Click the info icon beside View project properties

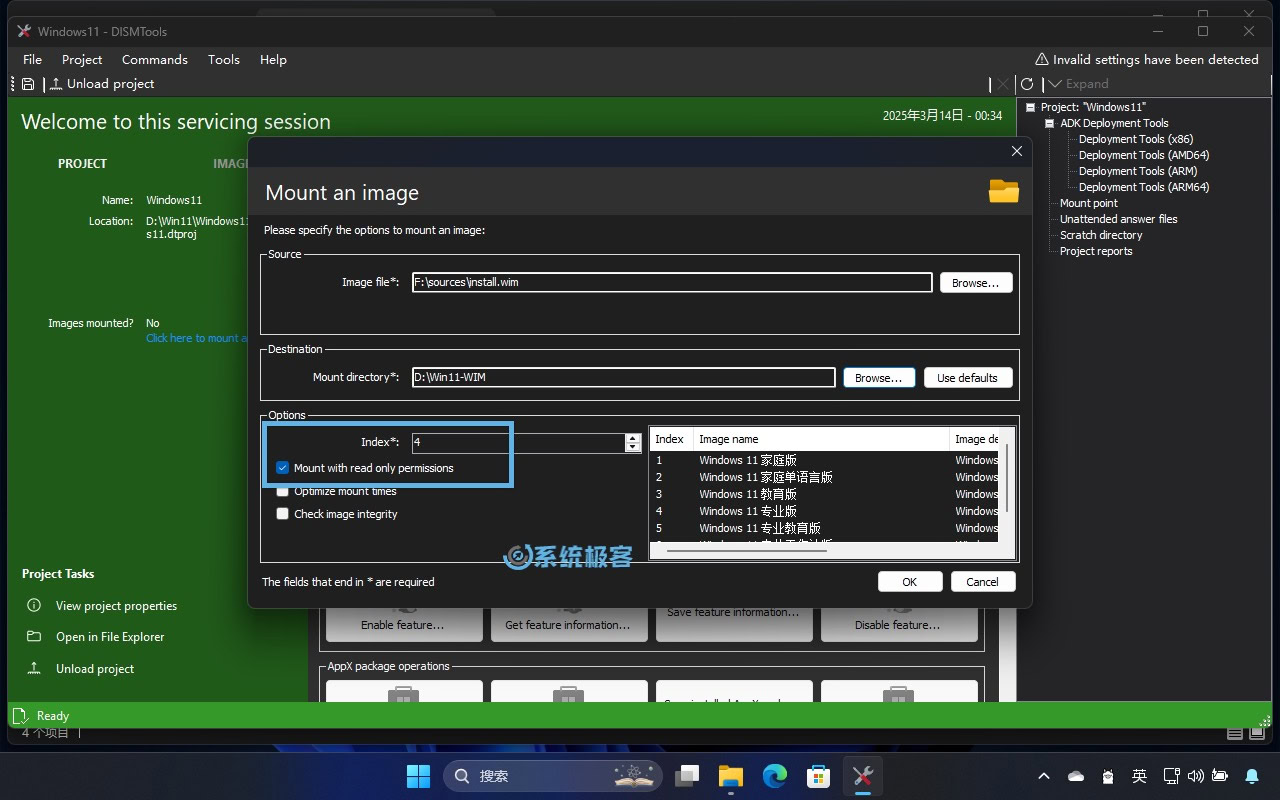34,606
